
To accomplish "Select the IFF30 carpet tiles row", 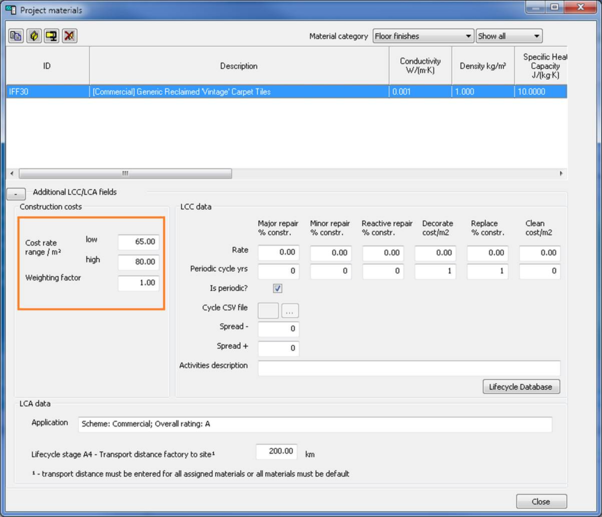I will pyautogui.click(x=238, y=92).
